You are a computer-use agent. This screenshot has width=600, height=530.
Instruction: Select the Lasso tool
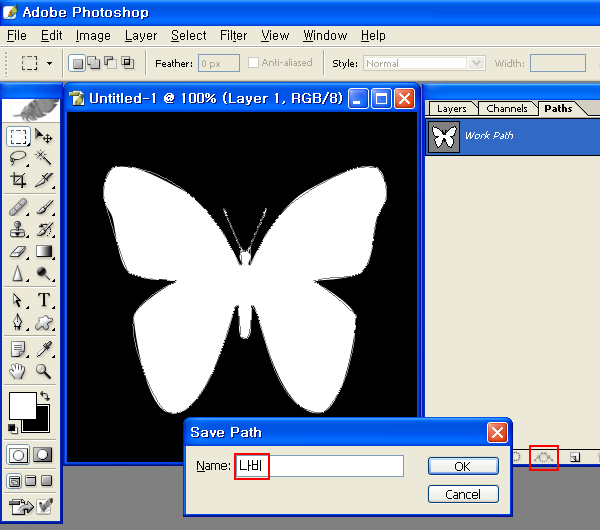(x=18, y=158)
